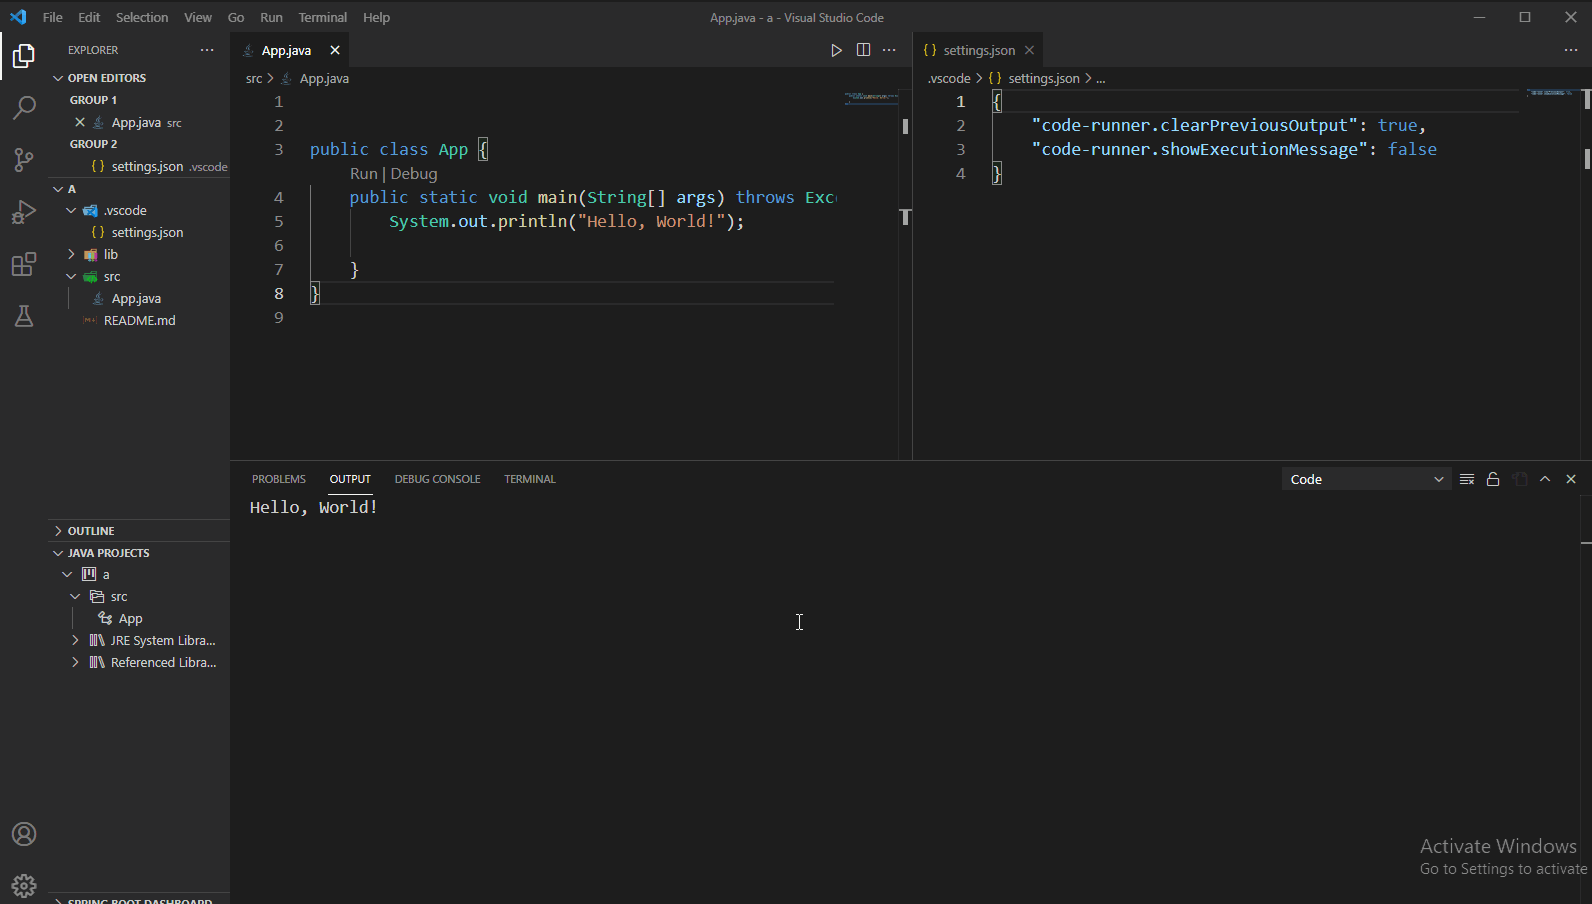Click the VS Code logo icon
This screenshot has height=904, width=1592.
point(18,17)
